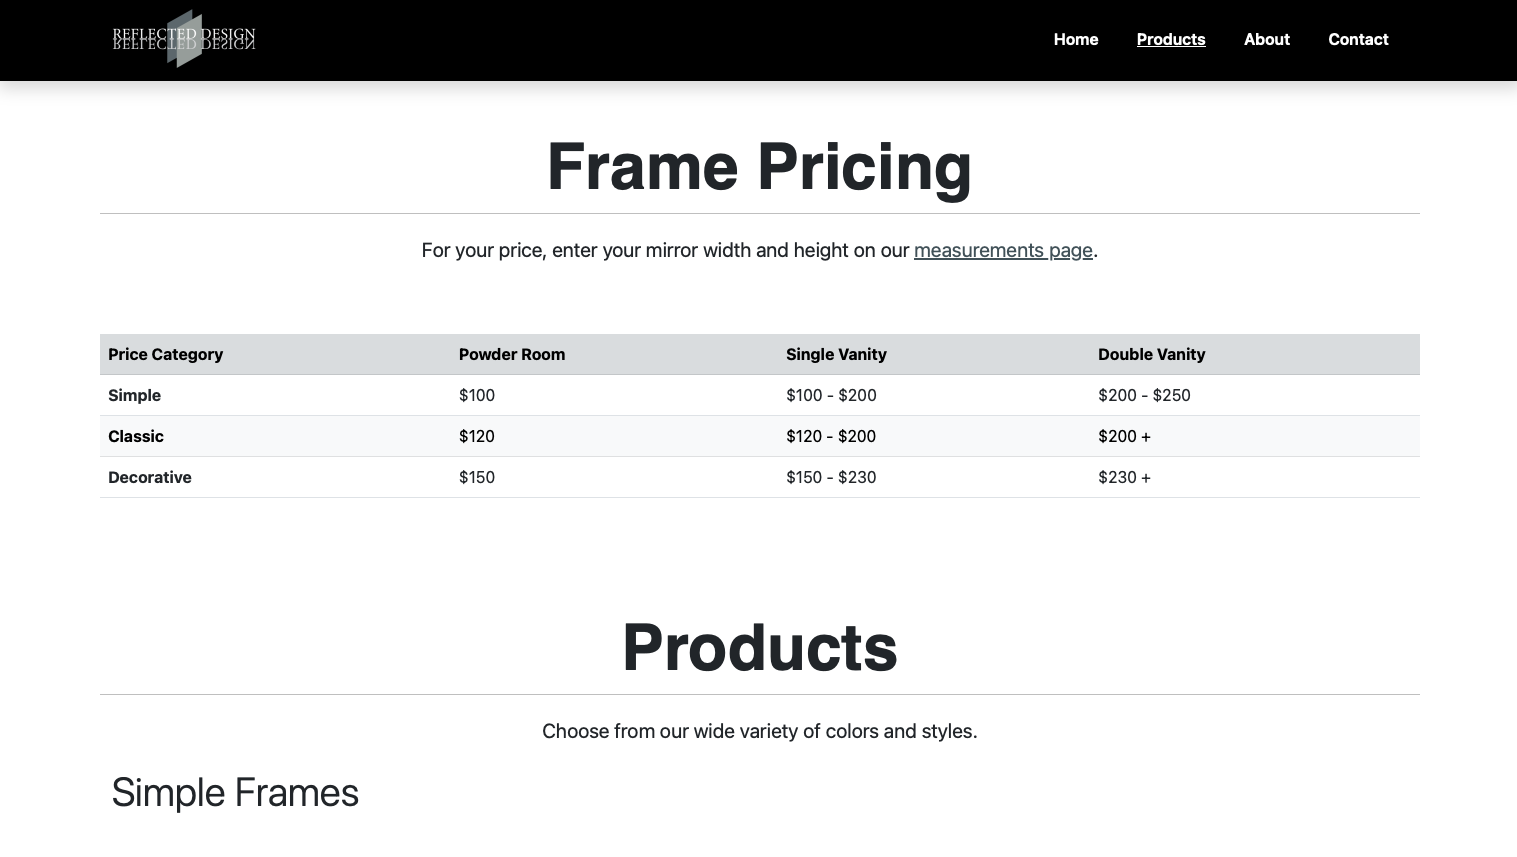
Task: Open the Contact page
Action: (1358, 39)
